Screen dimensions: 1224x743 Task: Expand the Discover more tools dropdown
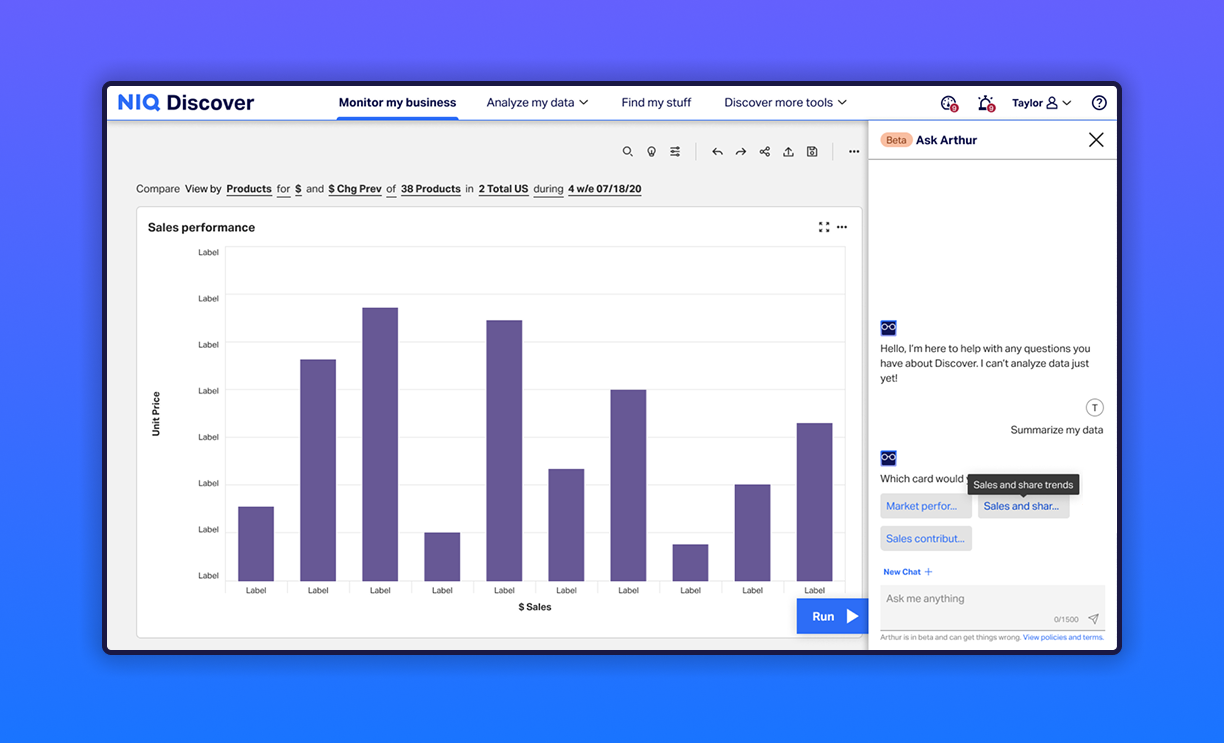(785, 103)
